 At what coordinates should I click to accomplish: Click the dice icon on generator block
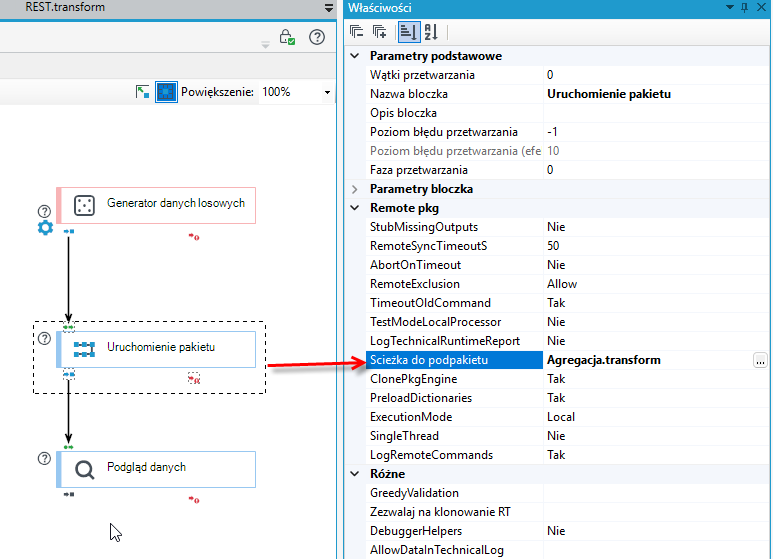click(84, 205)
